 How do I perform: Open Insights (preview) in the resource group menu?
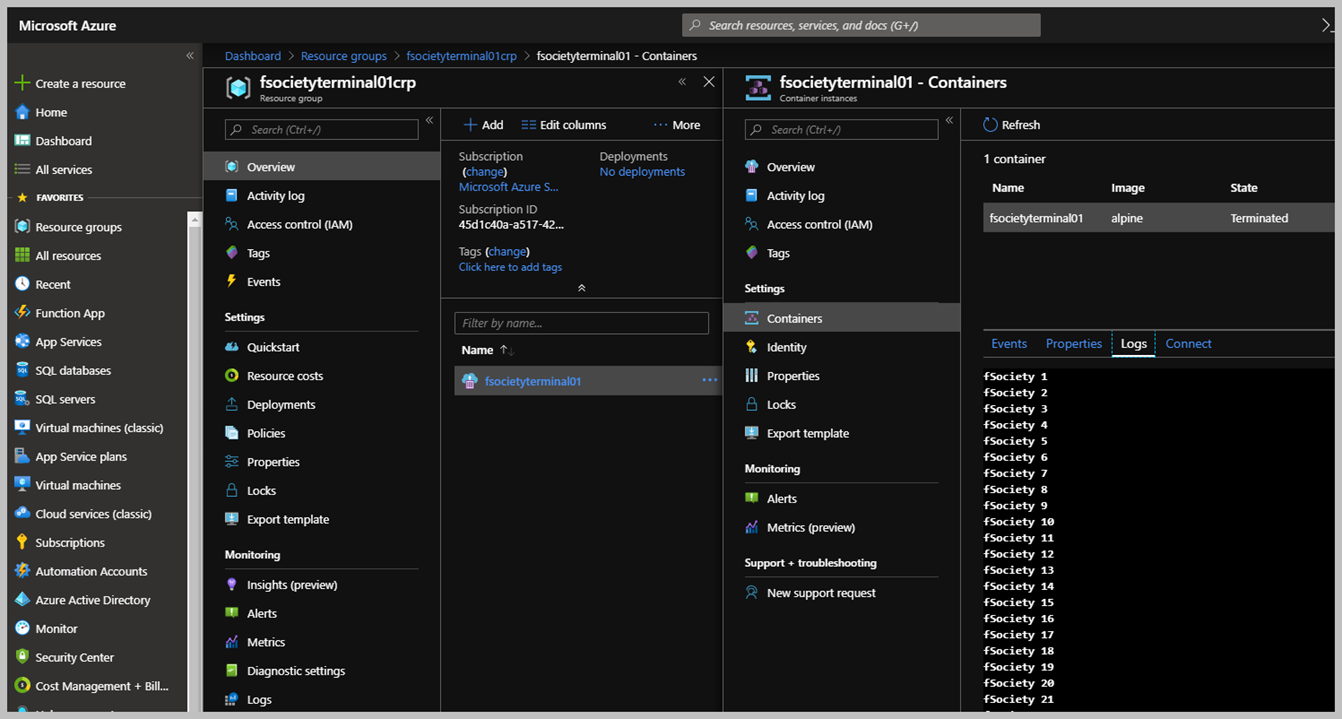coord(292,585)
